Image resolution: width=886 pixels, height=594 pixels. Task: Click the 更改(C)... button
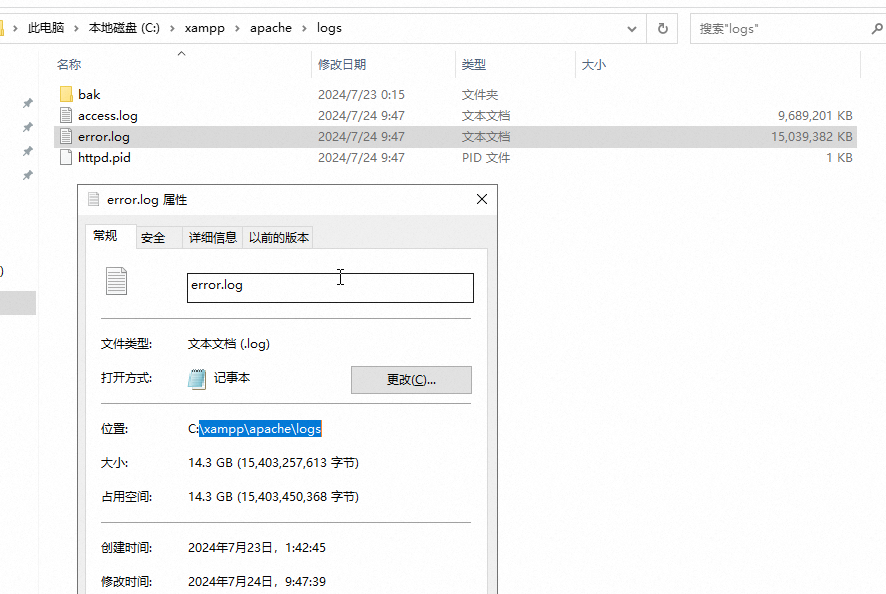[x=411, y=380]
